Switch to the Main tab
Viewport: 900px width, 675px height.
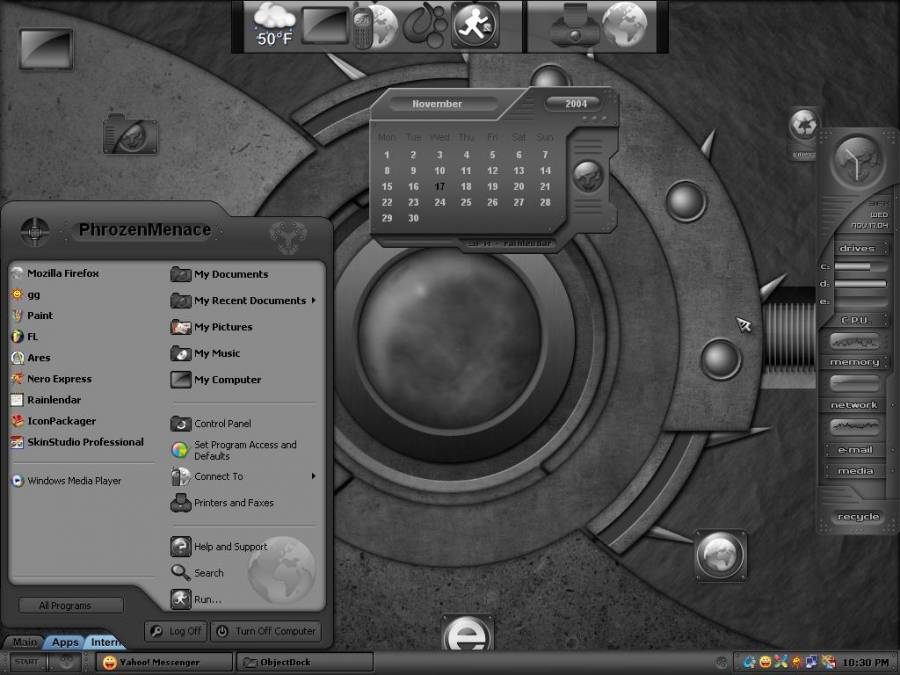coord(24,642)
